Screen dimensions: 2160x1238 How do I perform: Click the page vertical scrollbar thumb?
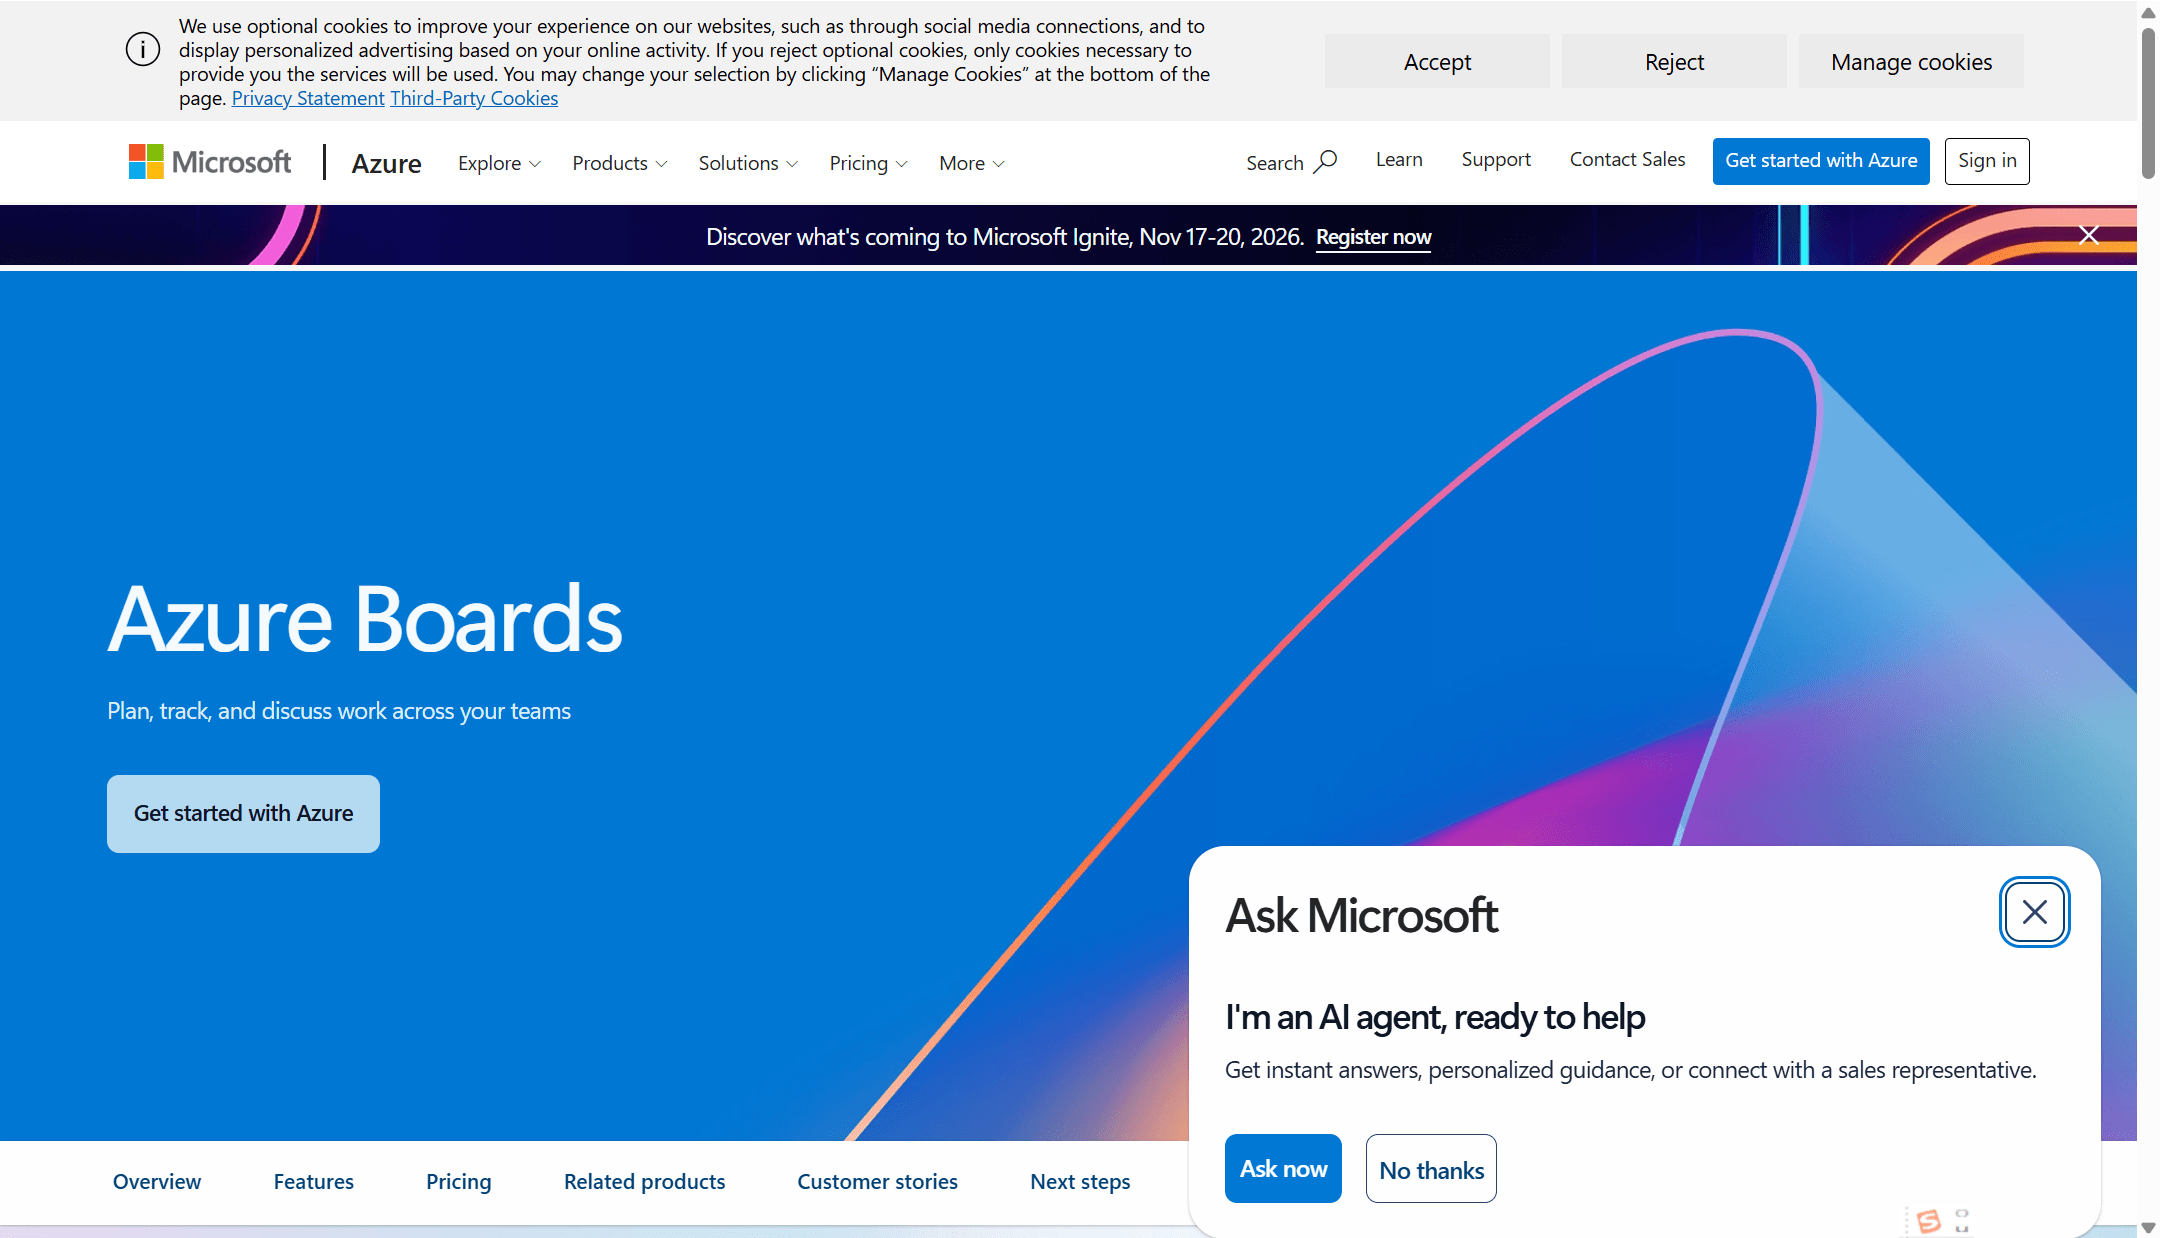(x=2148, y=103)
